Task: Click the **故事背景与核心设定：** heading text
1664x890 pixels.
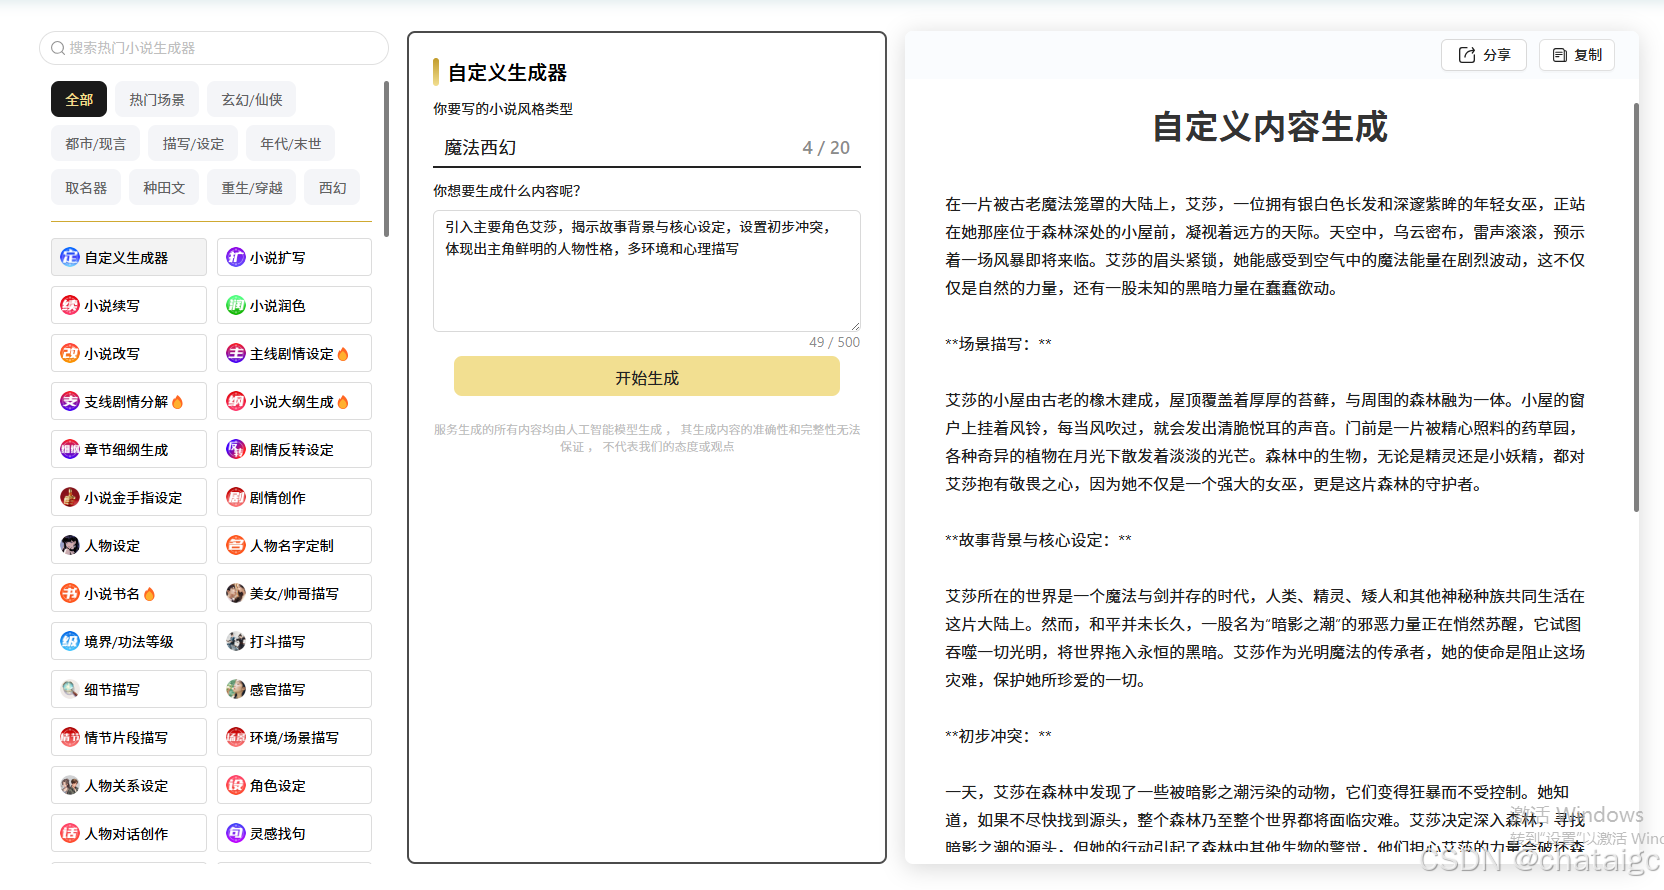Action: 1038,540
